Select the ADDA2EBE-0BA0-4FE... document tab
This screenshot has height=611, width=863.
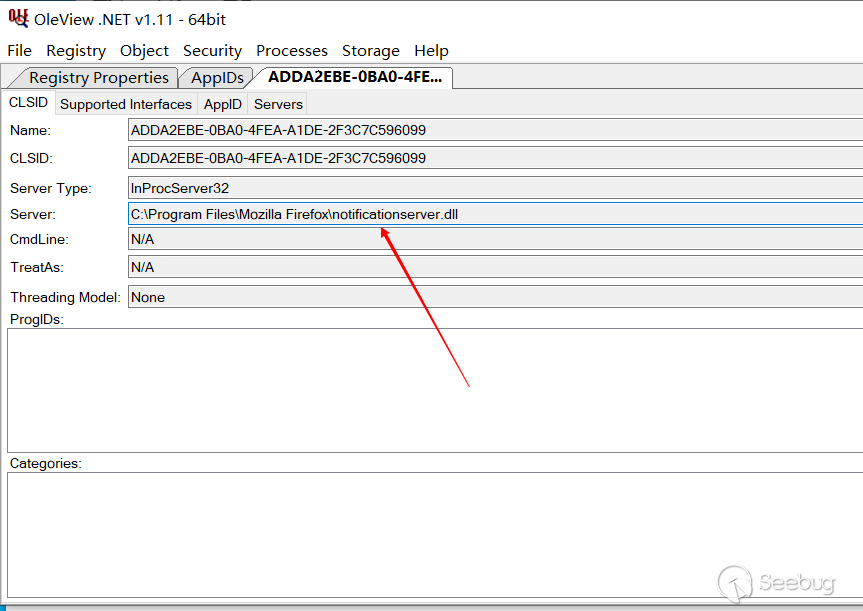coord(354,78)
